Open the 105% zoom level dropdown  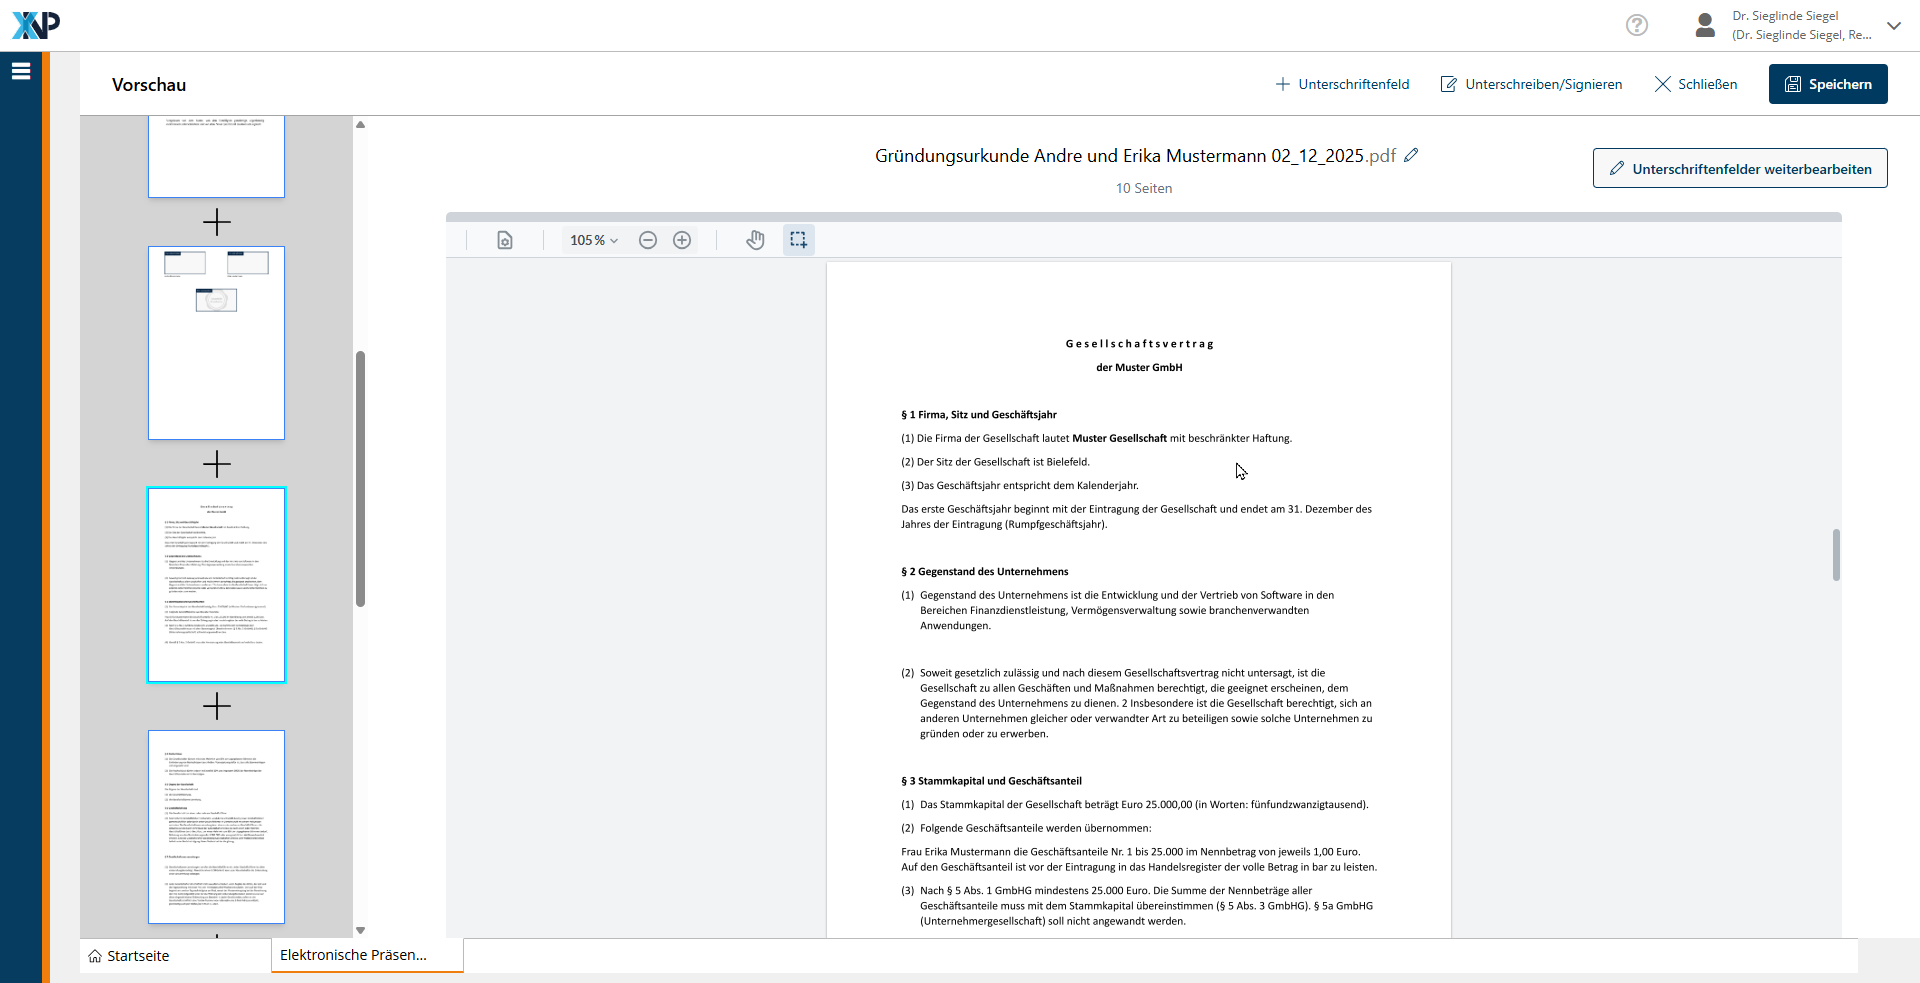pyautogui.click(x=593, y=240)
